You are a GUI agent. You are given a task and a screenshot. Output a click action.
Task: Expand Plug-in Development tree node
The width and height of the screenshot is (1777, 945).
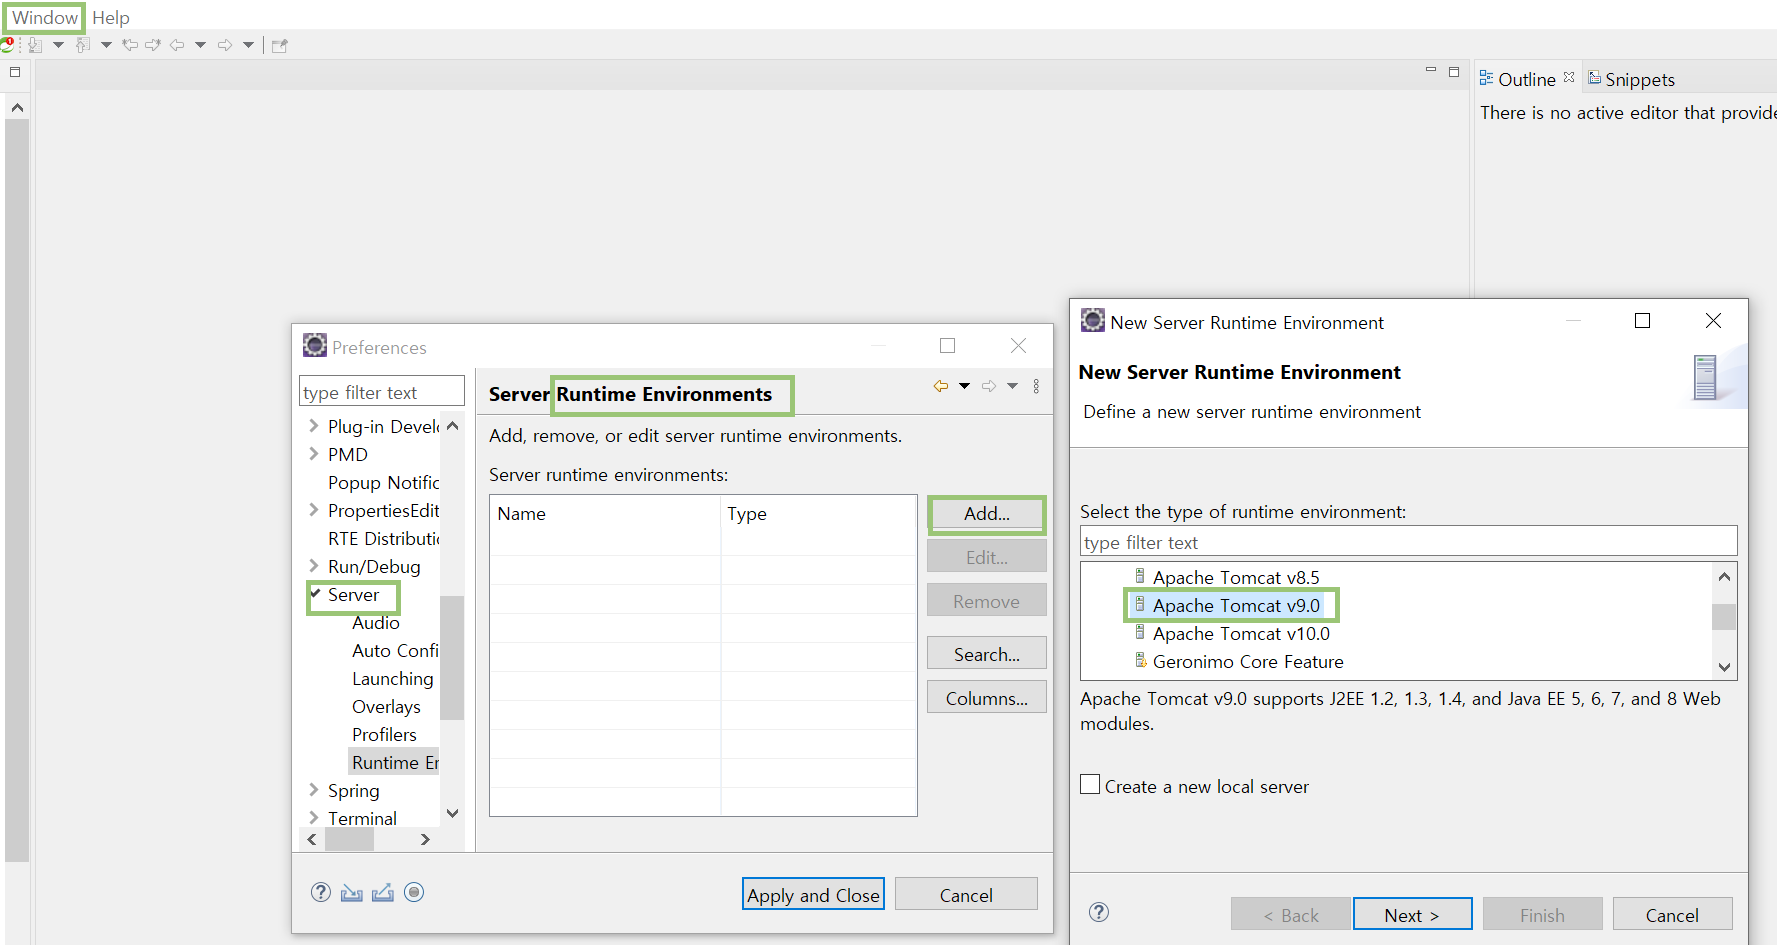[314, 426]
